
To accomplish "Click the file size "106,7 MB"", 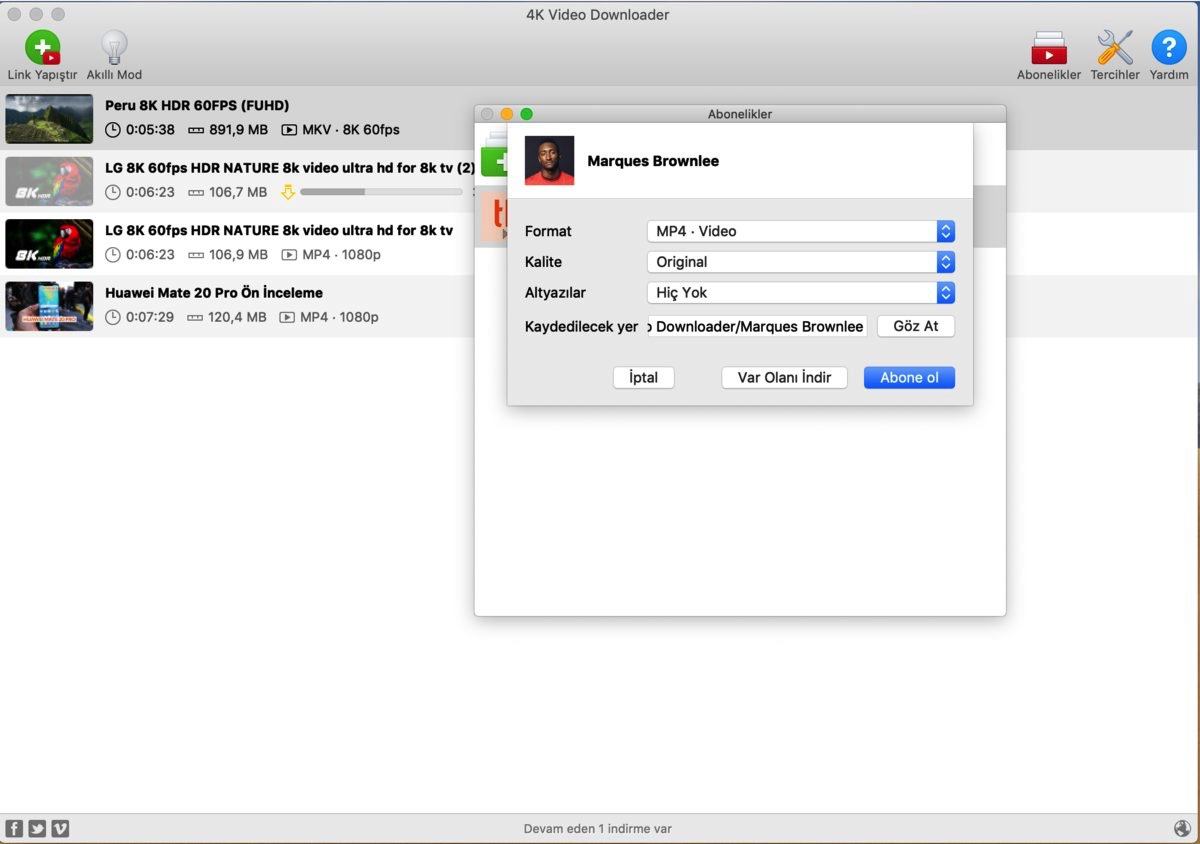I will [238, 192].
